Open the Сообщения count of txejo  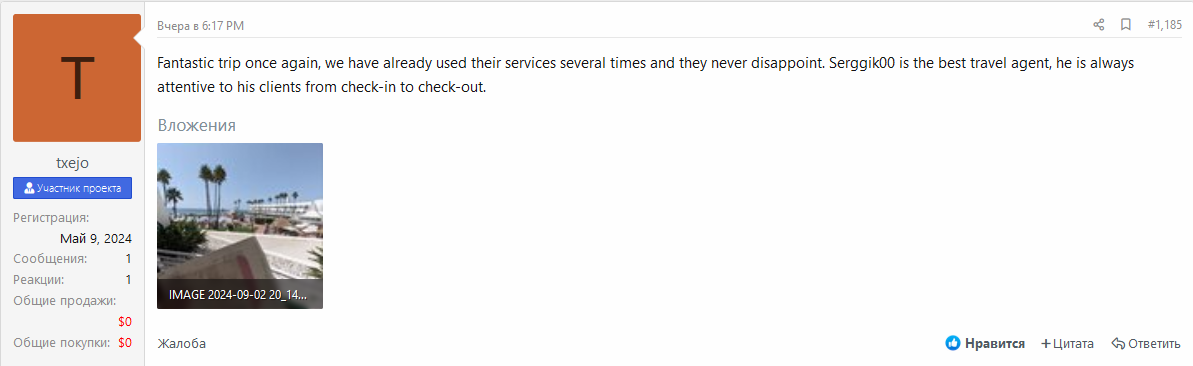click(129, 259)
